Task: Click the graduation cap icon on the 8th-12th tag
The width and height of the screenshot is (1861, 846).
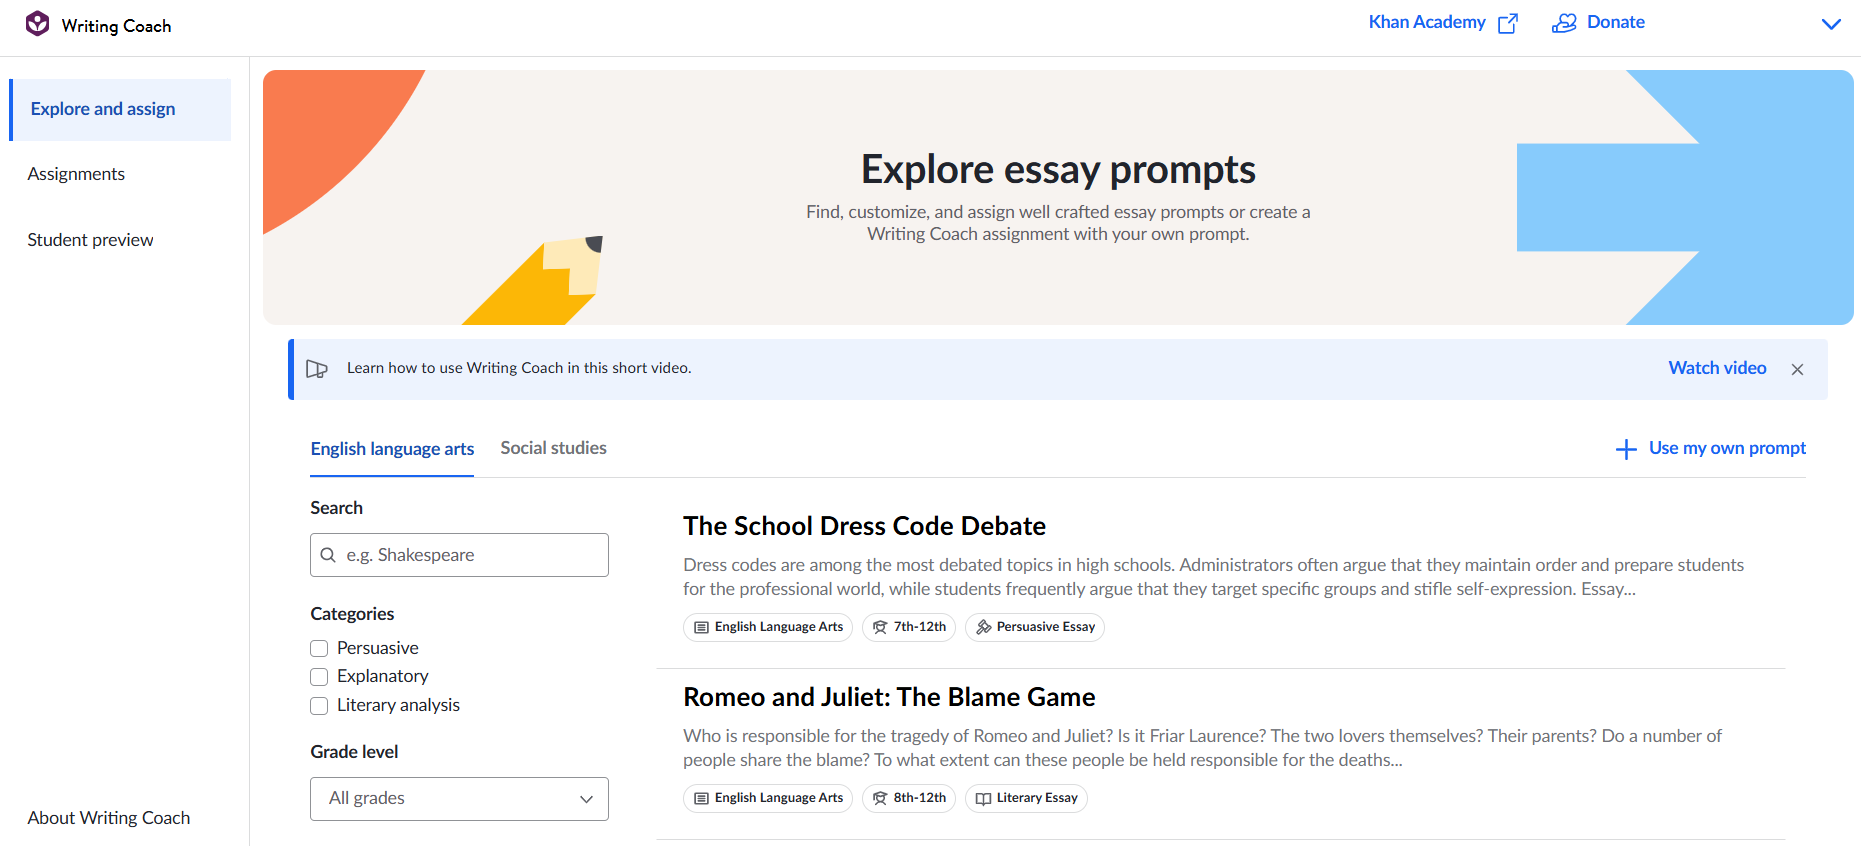Action: click(878, 798)
